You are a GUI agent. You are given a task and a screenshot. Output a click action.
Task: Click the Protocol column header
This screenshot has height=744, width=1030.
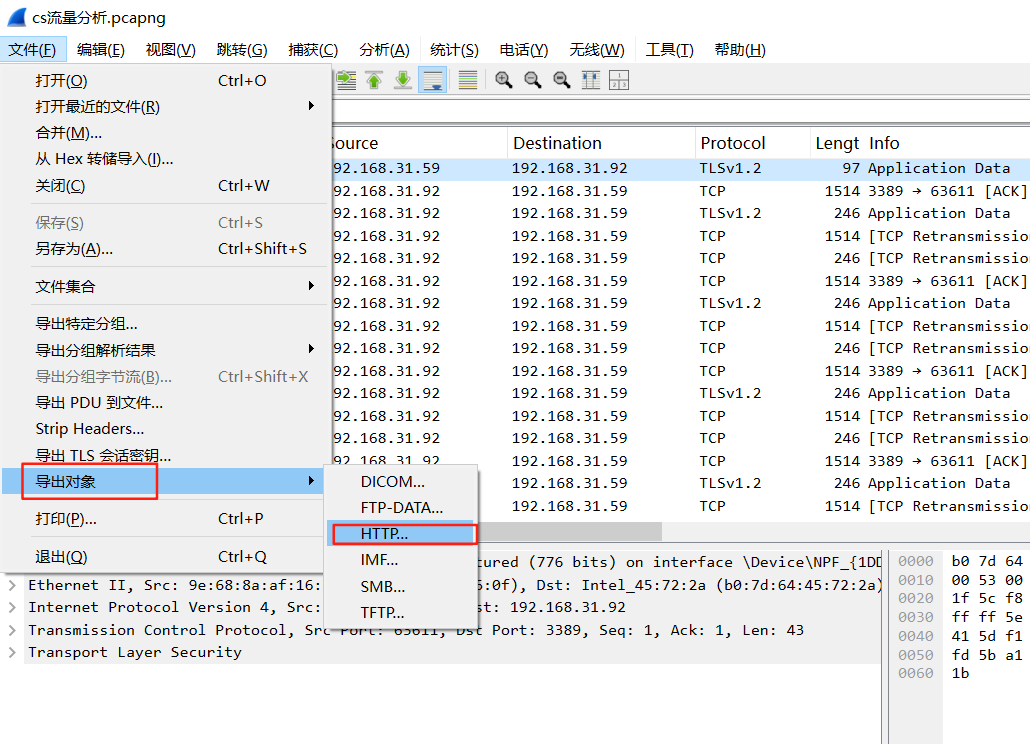coord(733,143)
